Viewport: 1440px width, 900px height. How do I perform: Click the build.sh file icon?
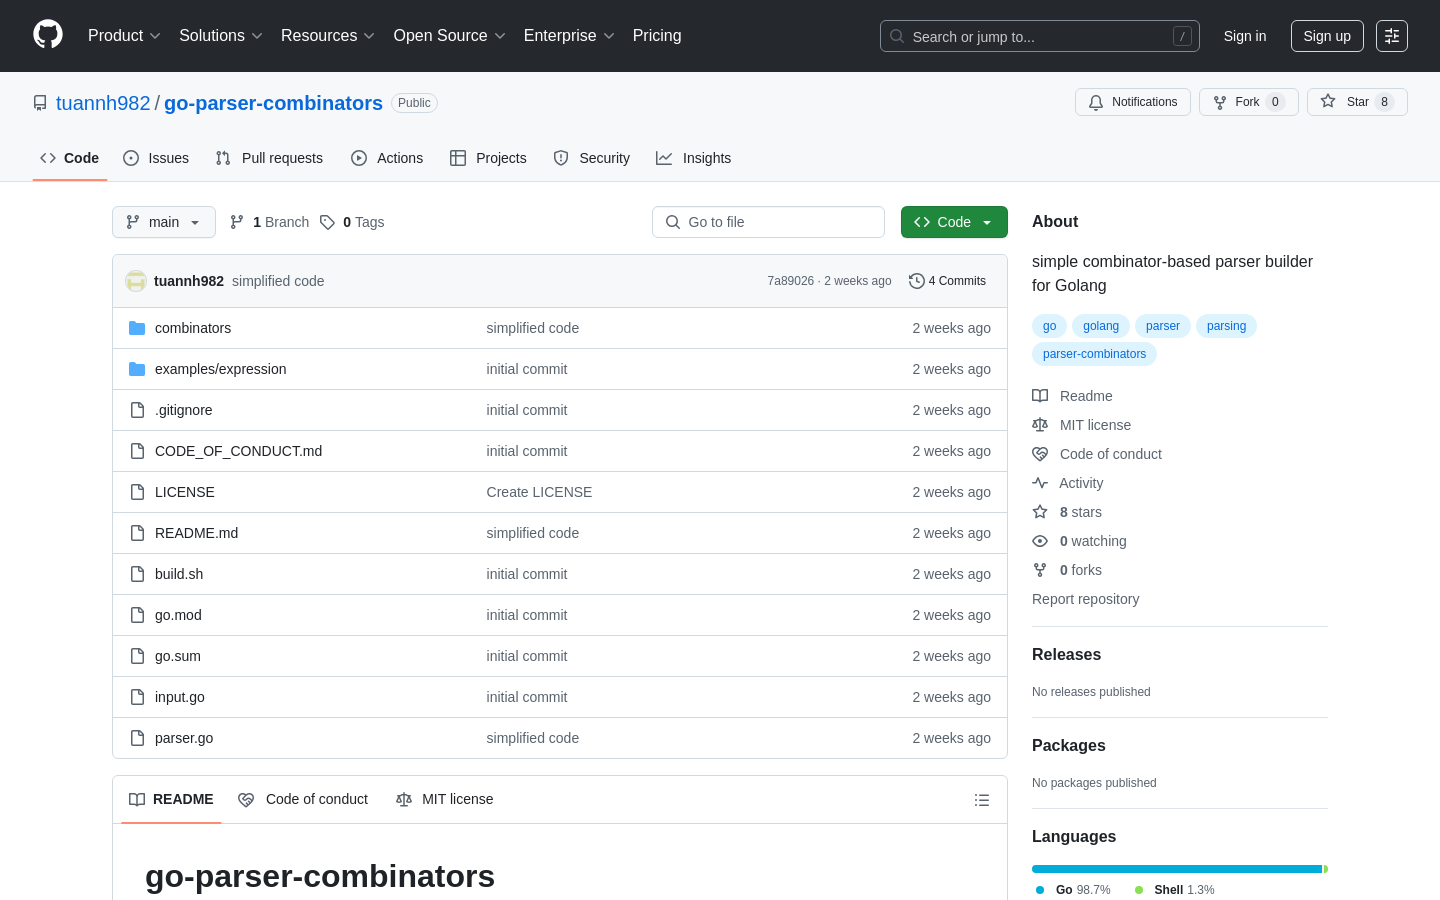[137, 574]
